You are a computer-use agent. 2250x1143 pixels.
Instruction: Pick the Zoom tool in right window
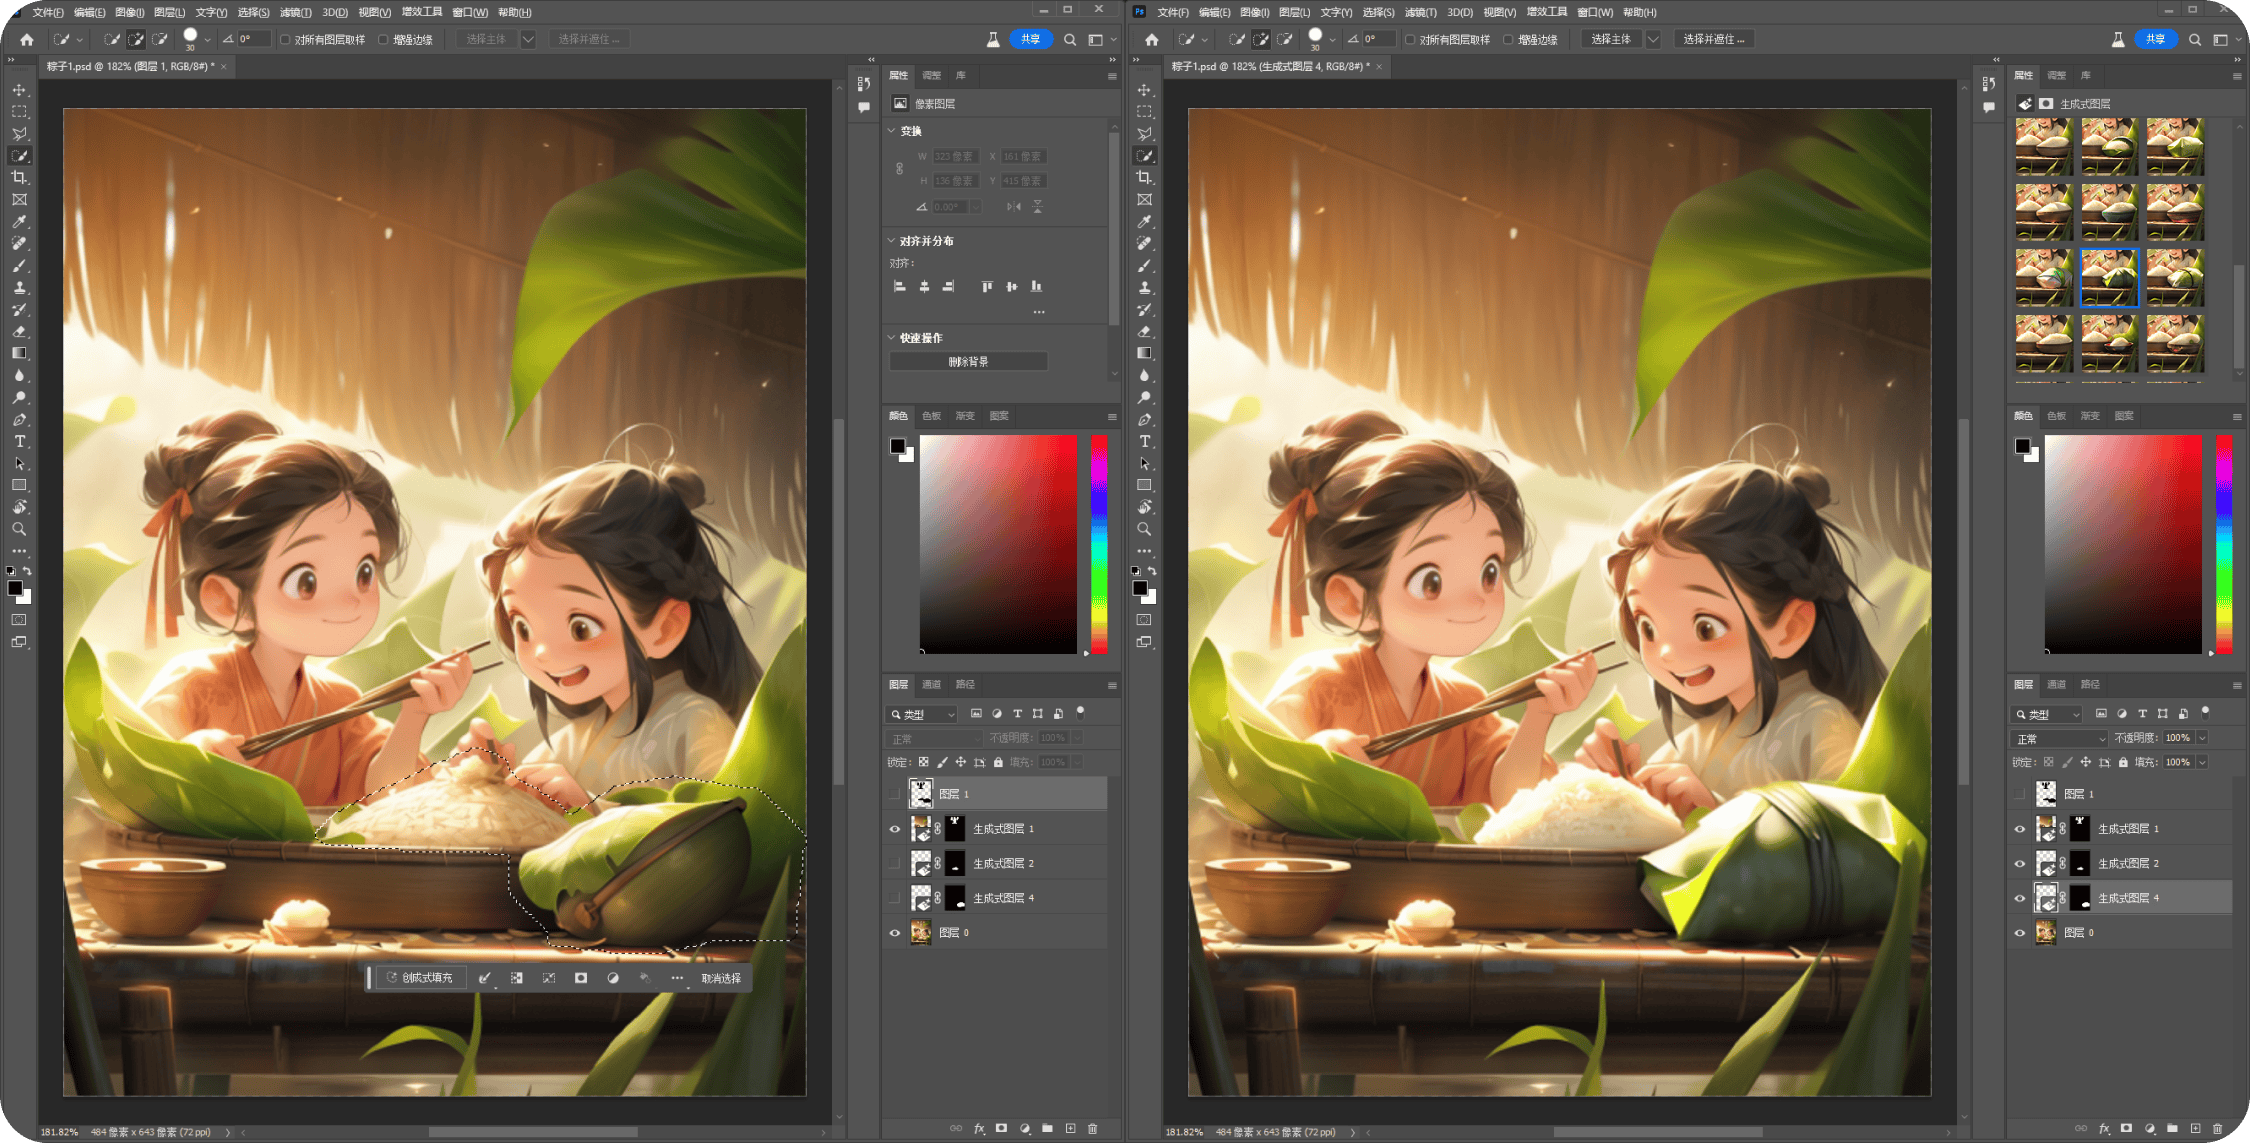click(1144, 530)
